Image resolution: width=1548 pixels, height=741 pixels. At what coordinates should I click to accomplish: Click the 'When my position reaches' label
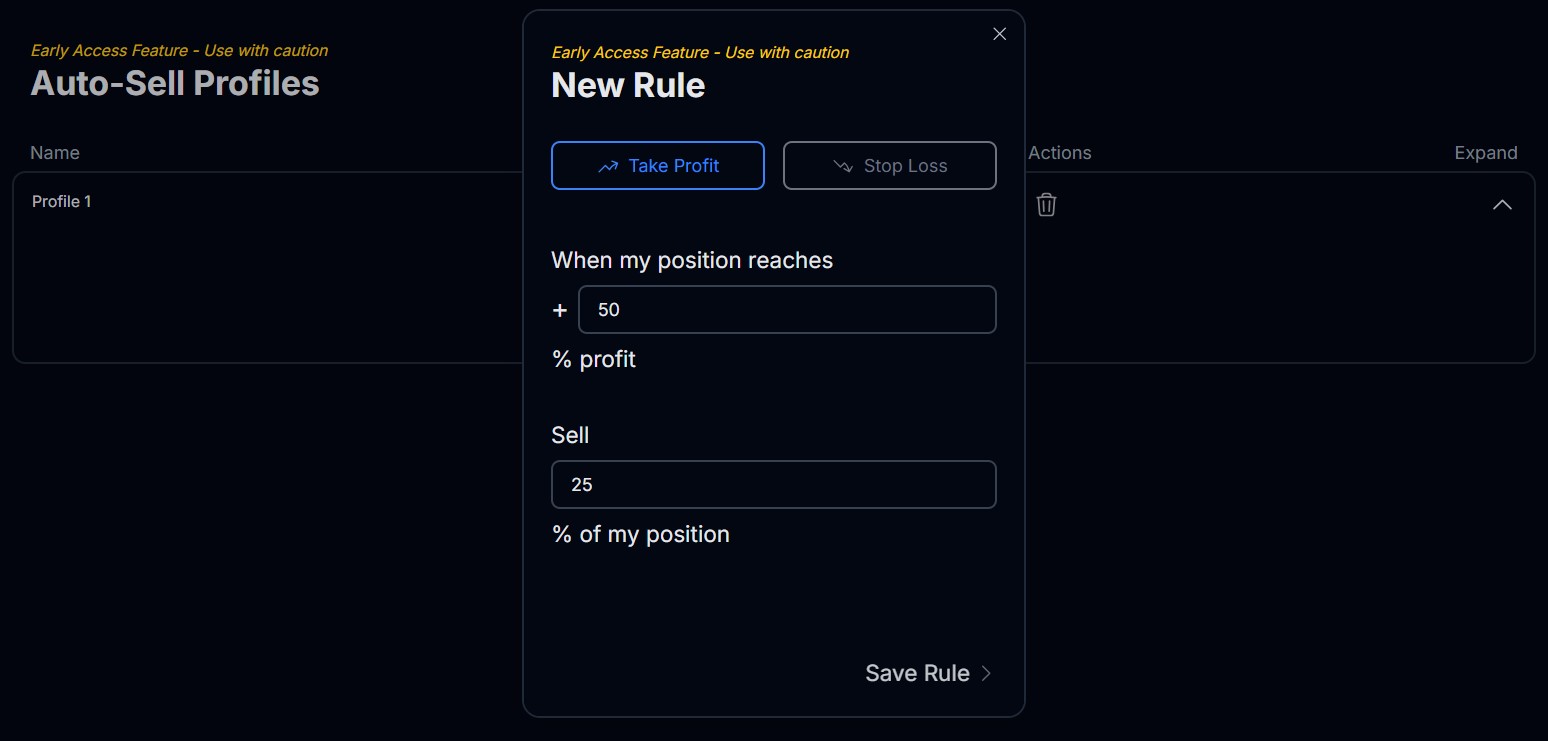692,260
